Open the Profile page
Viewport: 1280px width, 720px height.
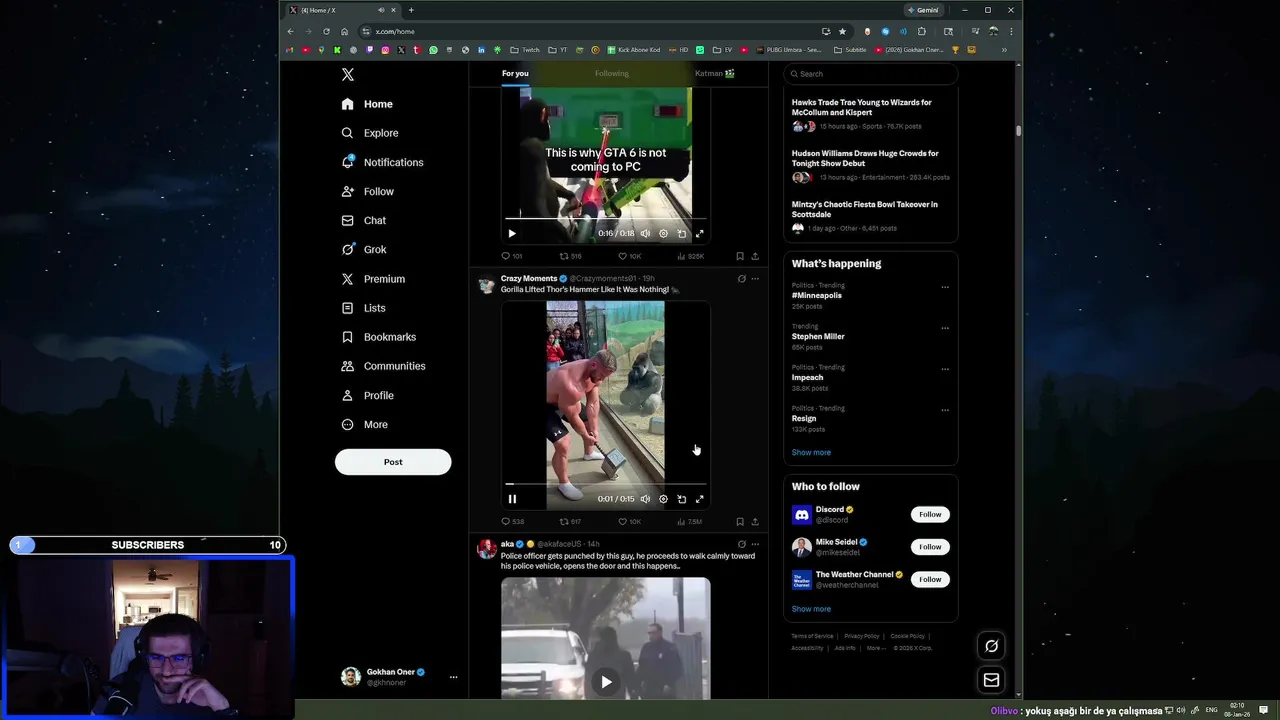point(367,395)
